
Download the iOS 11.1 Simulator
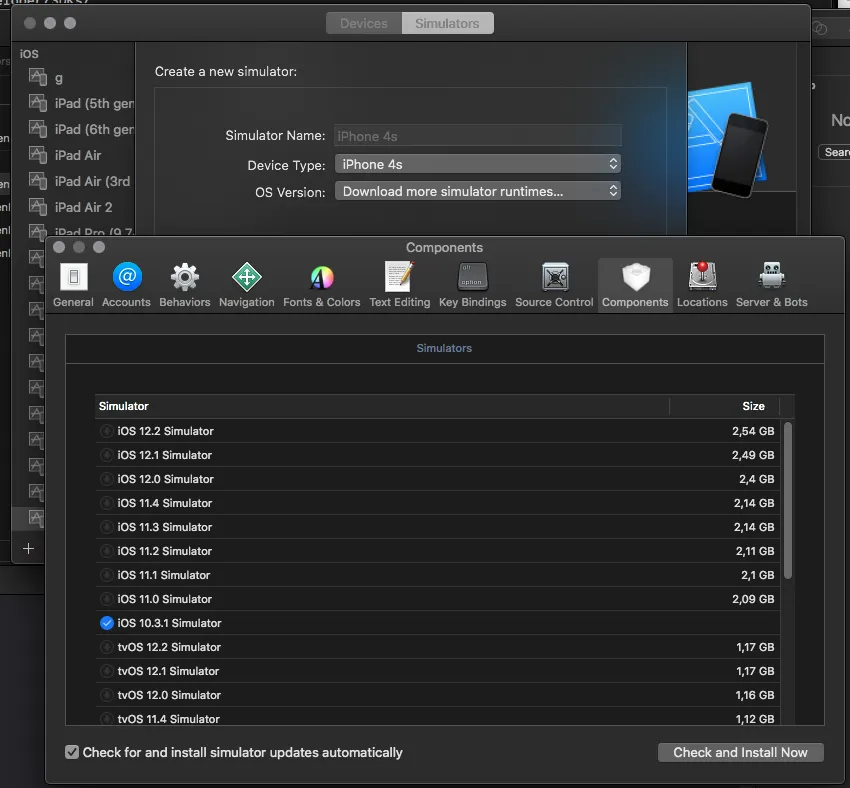pyautogui.click(x=106, y=575)
